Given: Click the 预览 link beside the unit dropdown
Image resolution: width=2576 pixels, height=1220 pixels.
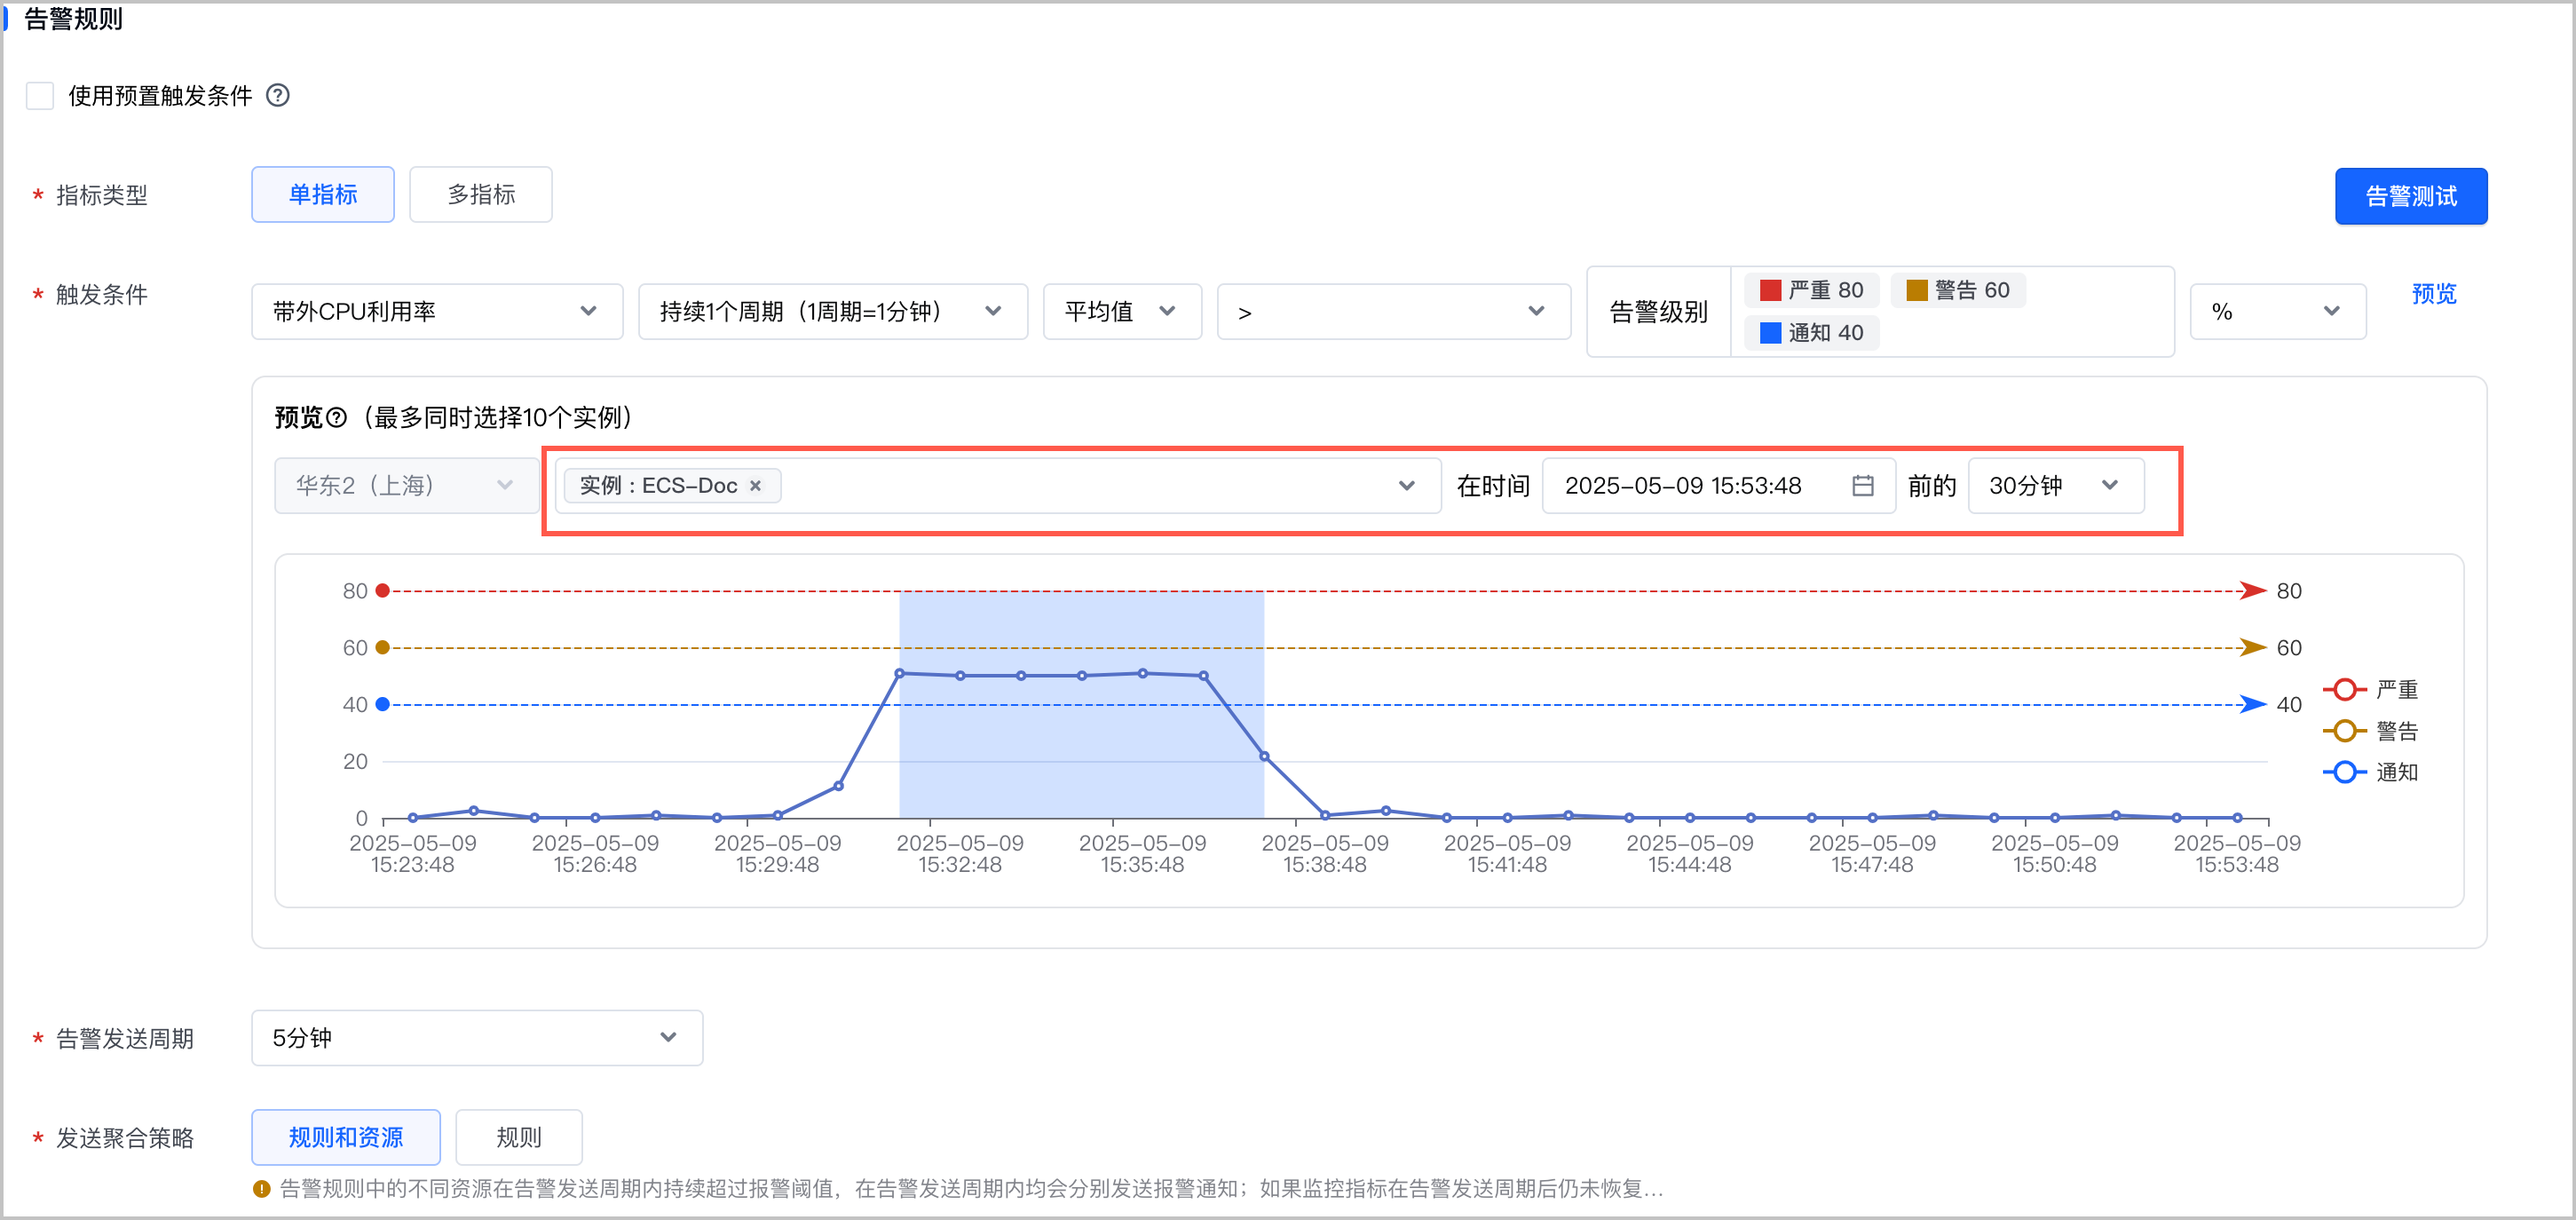Looking at the screenshot, I should (x=2434, y=294).
